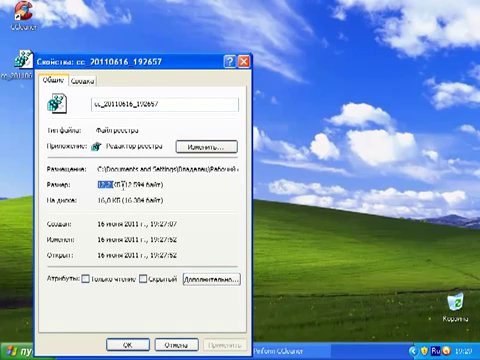480x360 pixels.
Task: Open the Start (пуск) button
Action: (17, 351)
